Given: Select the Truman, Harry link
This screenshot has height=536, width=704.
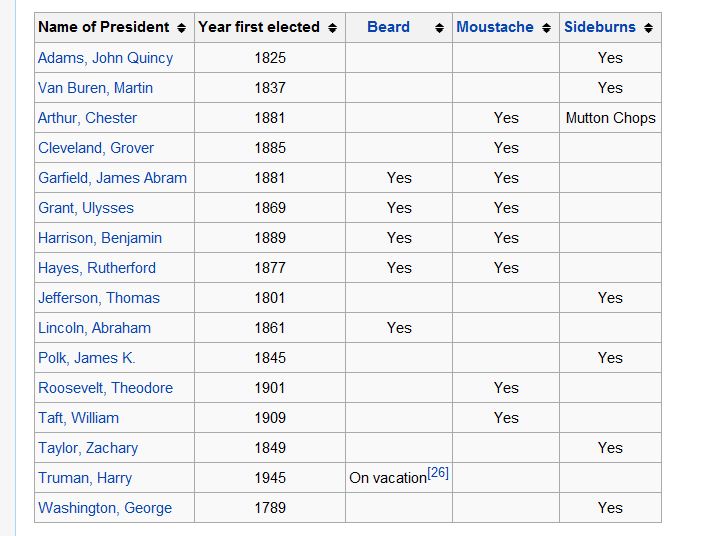Looking at the screenshot, I should 85,478.
